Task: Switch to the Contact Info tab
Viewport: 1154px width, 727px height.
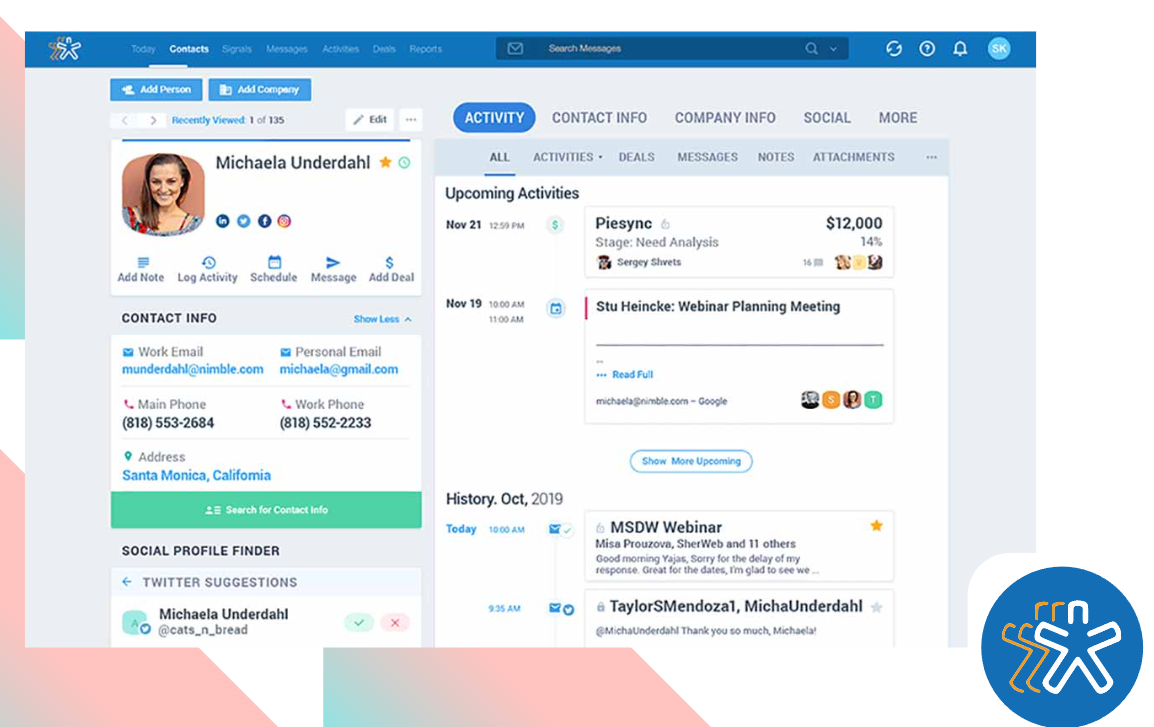Action: (599, 118)
